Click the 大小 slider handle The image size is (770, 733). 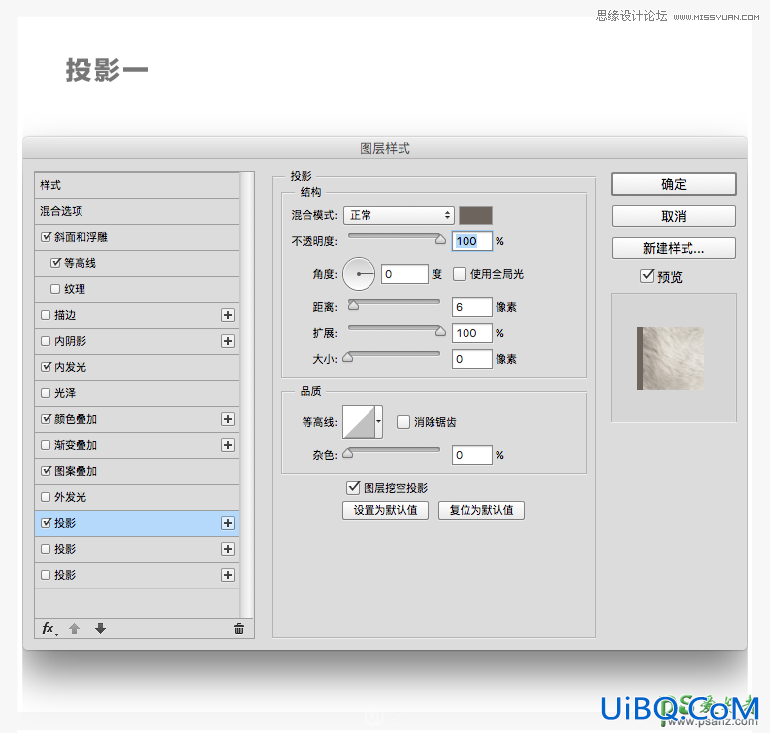(348, 357)
